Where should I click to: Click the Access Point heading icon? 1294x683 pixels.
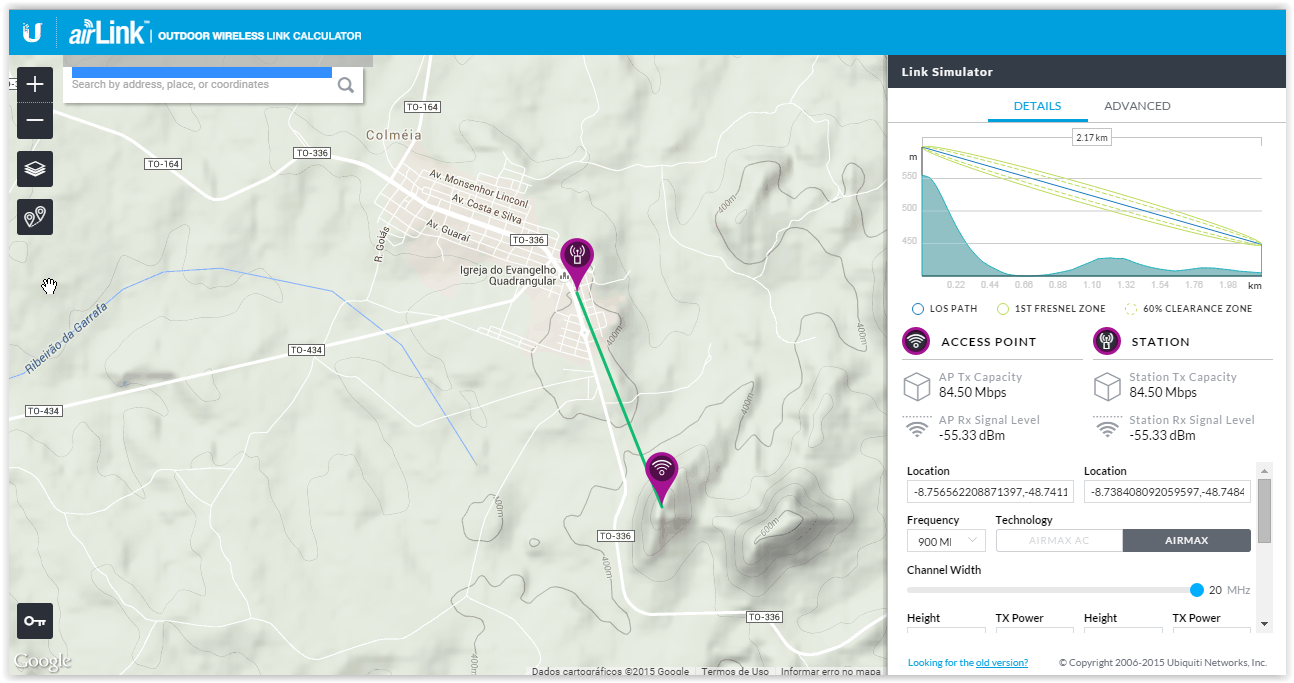pyautogui.click(x=916, y=341)
